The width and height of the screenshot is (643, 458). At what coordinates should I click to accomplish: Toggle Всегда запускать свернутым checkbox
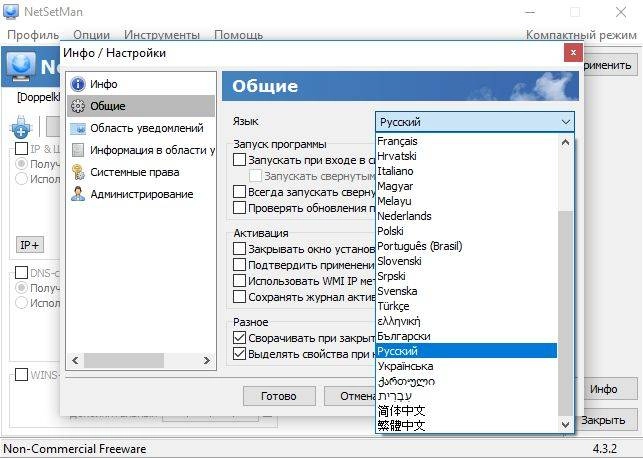tap(239, 191)
